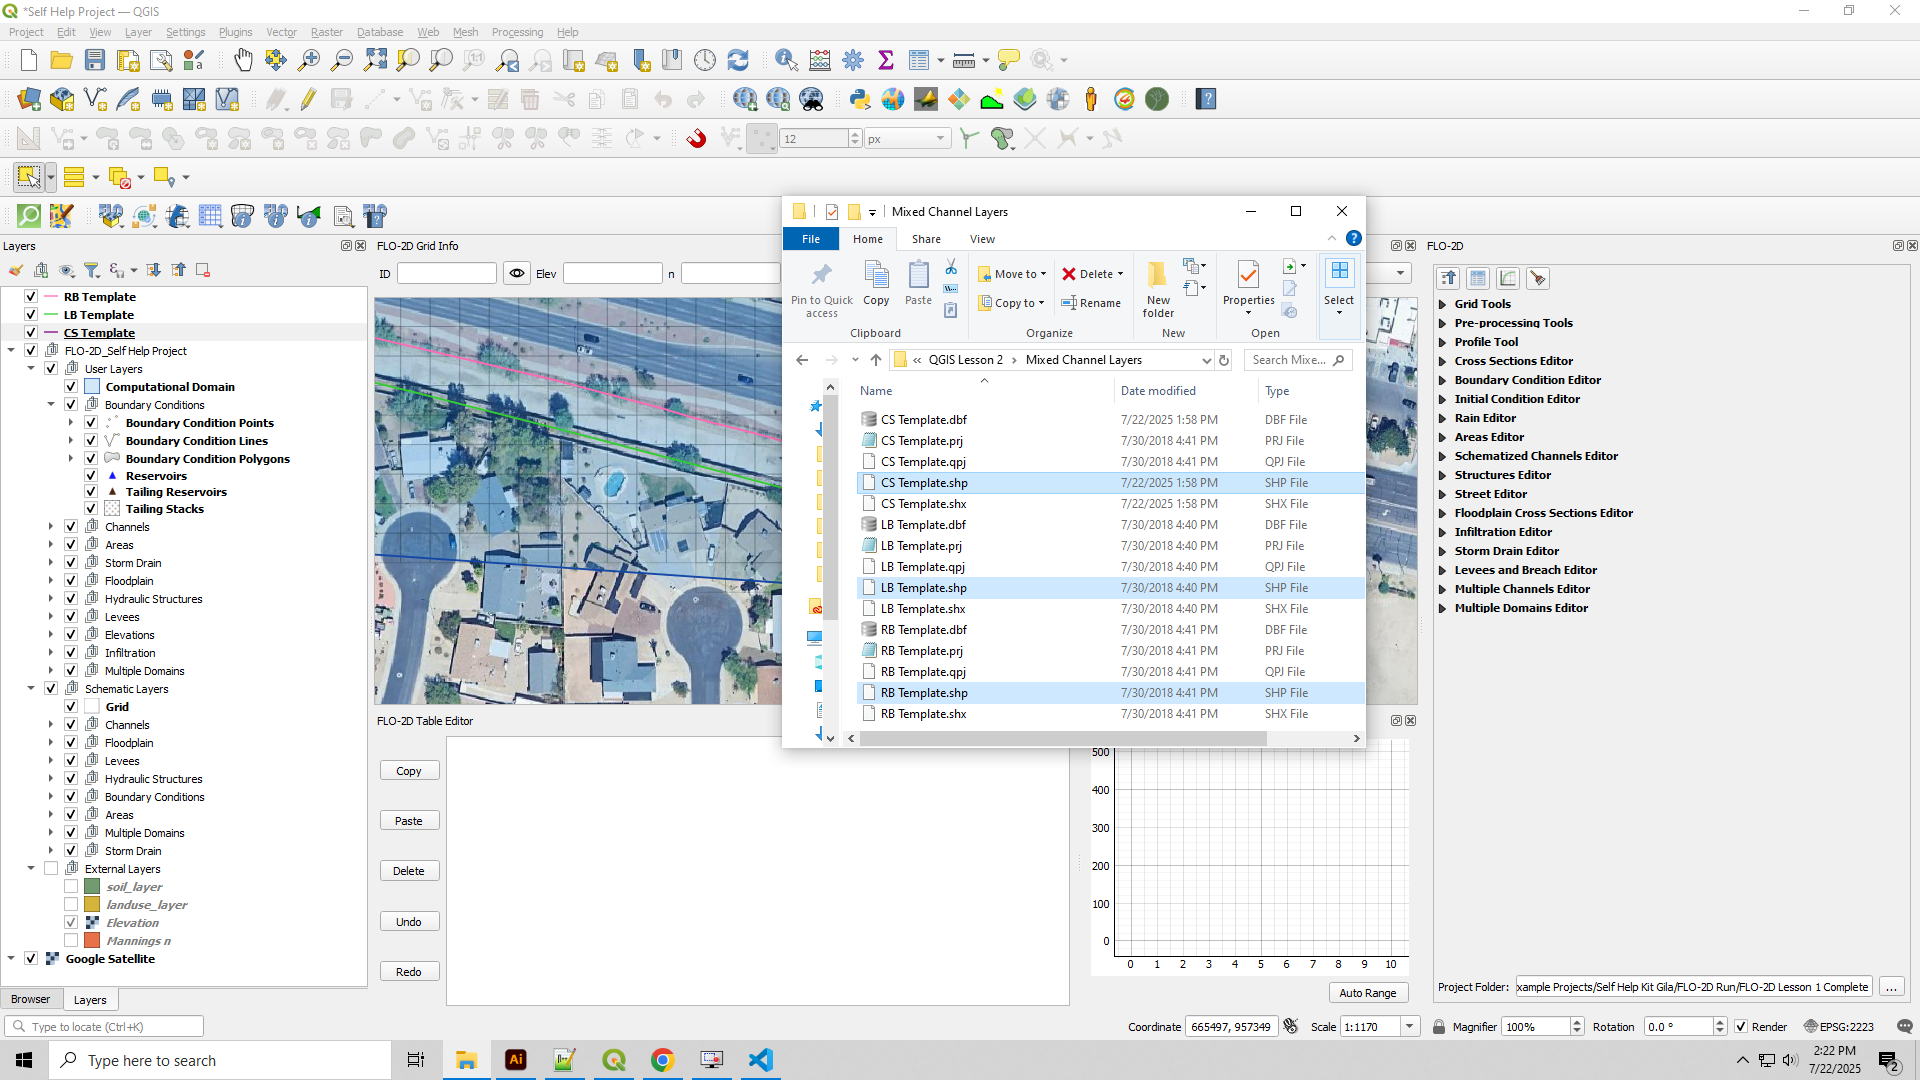
Task: Click the soil_layer green color swatch
Action: pyautogui.click(x=92, y=887)
